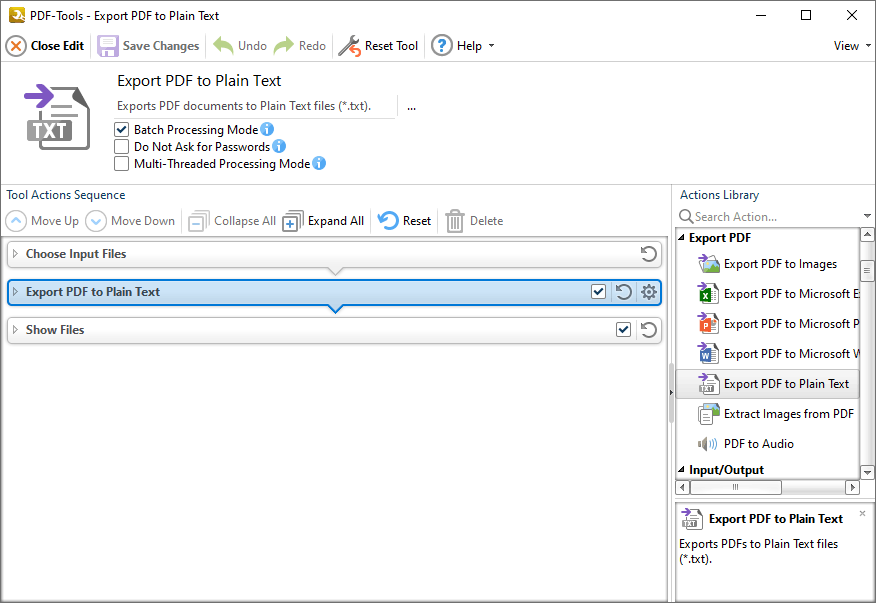Screen dimensions: 876x603
Task: Collapse All actions in sequence
Action: pos(232,221)
